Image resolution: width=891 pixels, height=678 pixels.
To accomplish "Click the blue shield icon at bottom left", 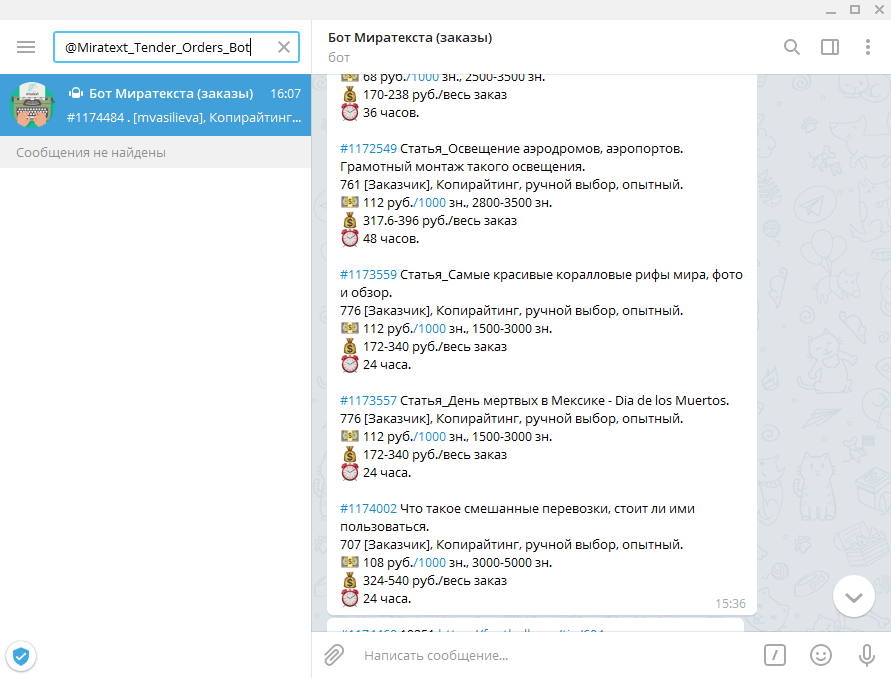I will click(x=21, y=656).
